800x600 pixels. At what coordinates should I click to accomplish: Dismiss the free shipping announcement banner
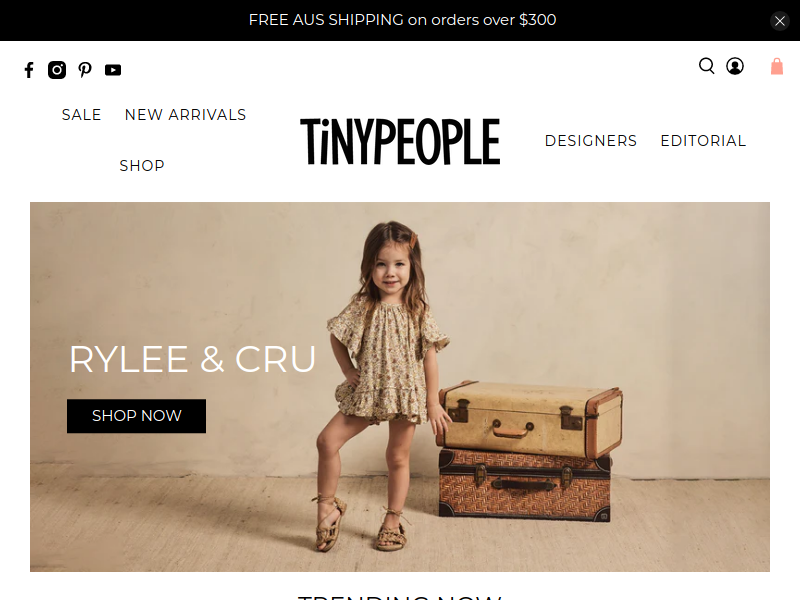click(x=780, y=21)
